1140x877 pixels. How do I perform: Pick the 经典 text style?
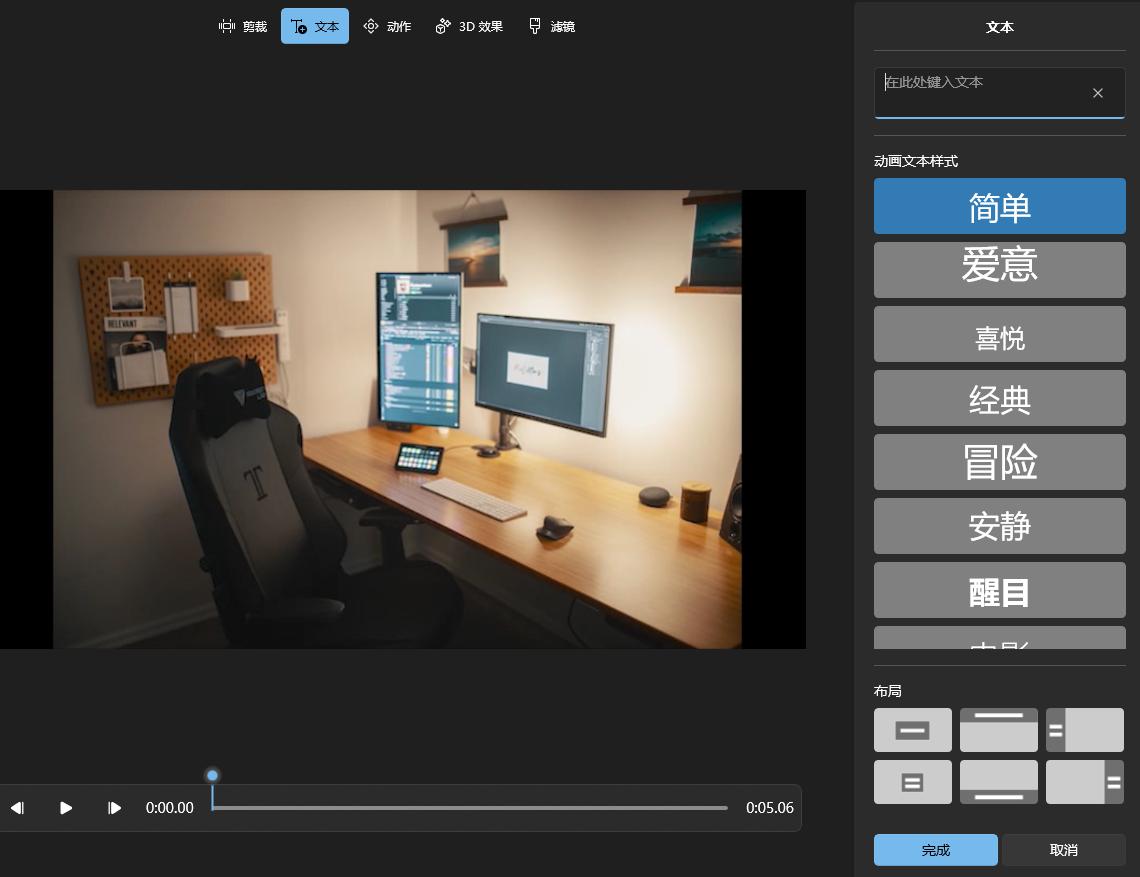(x=999, y=398)
